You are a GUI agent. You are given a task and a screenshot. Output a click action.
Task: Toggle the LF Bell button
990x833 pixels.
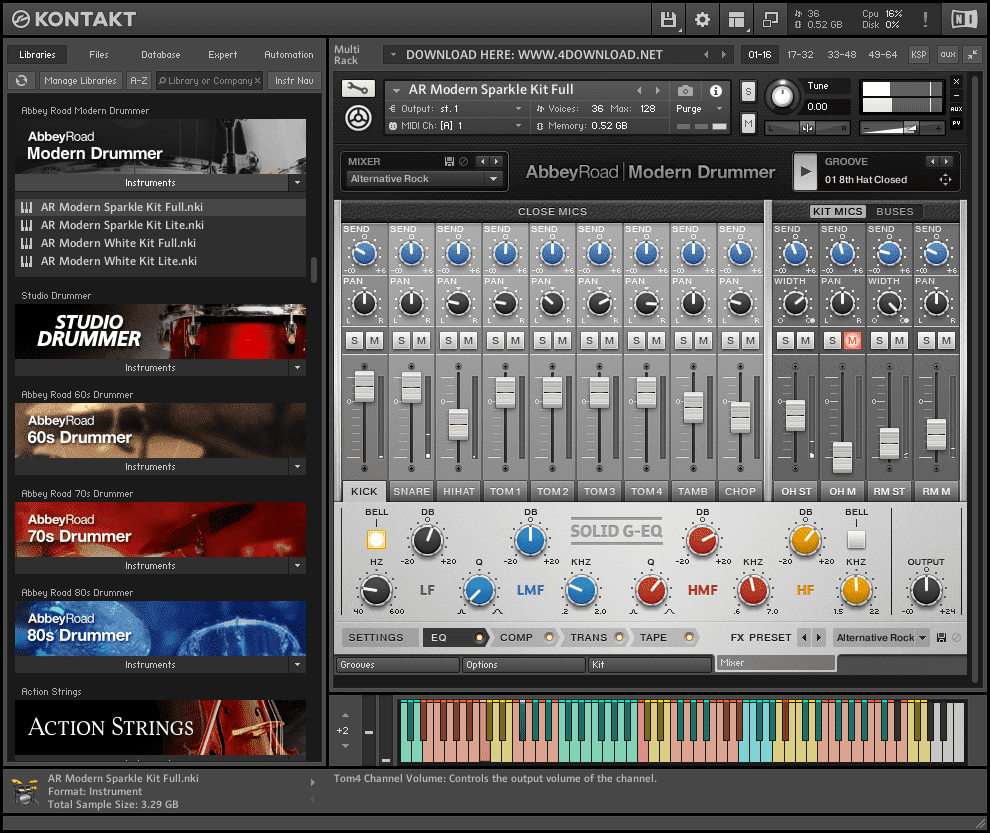376,540
